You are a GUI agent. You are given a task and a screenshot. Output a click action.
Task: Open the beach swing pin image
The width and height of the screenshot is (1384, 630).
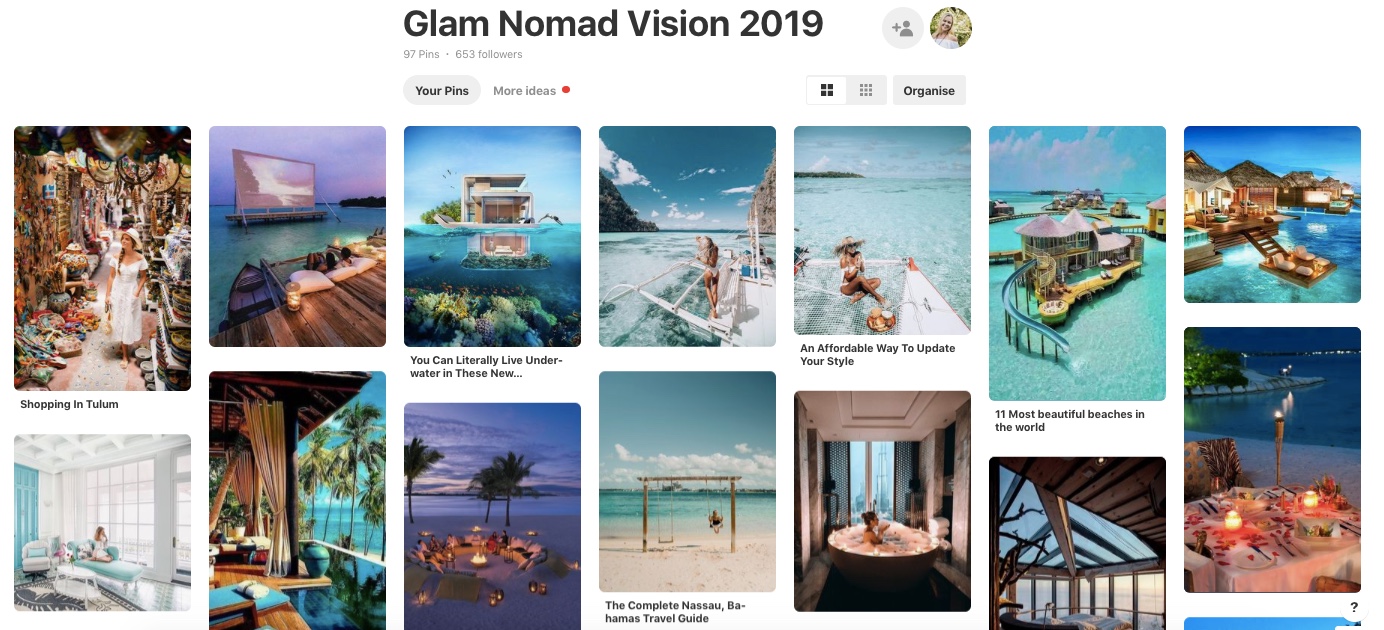[687, 482]
